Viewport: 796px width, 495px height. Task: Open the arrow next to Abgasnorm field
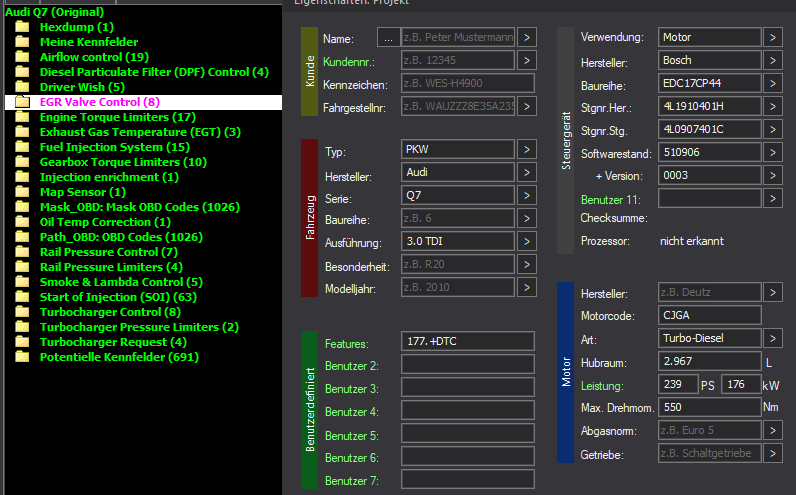pos(773,431)
